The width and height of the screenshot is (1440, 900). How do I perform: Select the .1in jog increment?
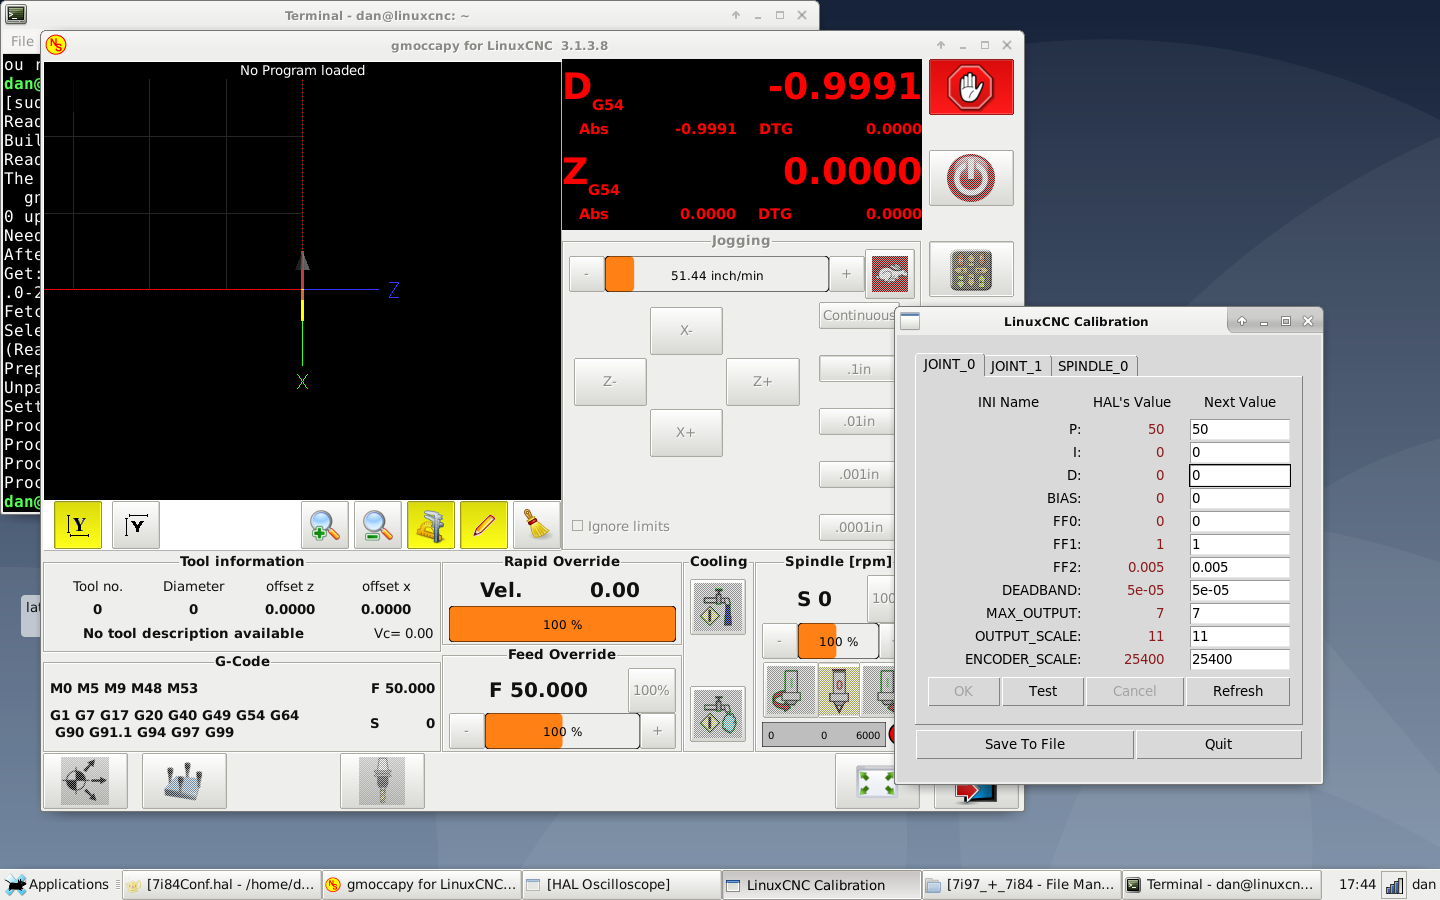pos(860,369)
